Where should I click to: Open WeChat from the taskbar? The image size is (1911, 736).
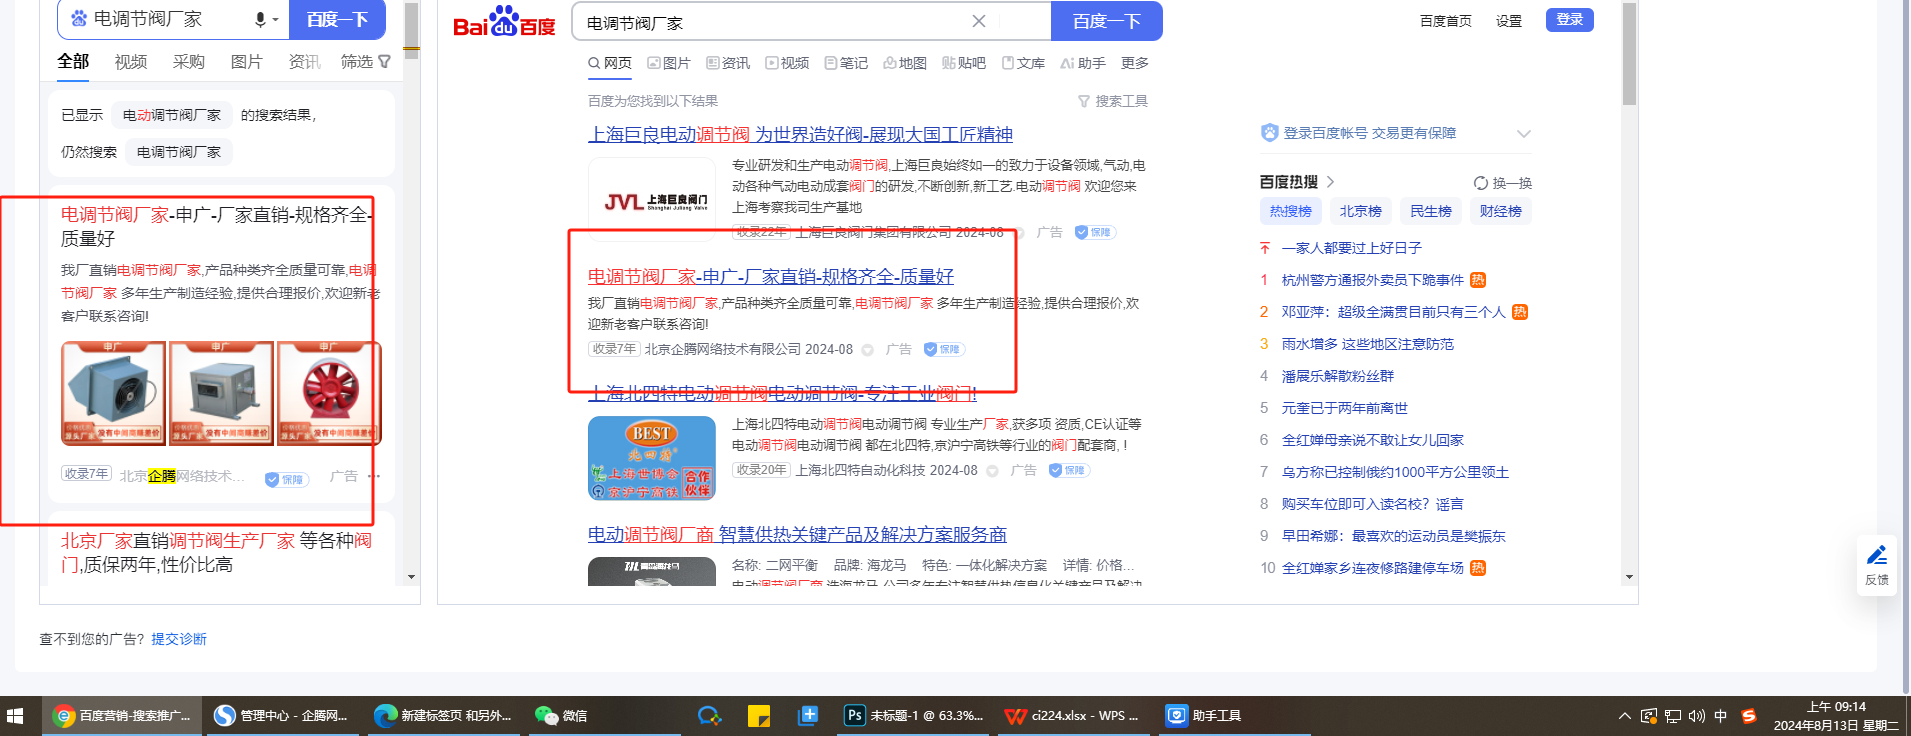(546, 716)
